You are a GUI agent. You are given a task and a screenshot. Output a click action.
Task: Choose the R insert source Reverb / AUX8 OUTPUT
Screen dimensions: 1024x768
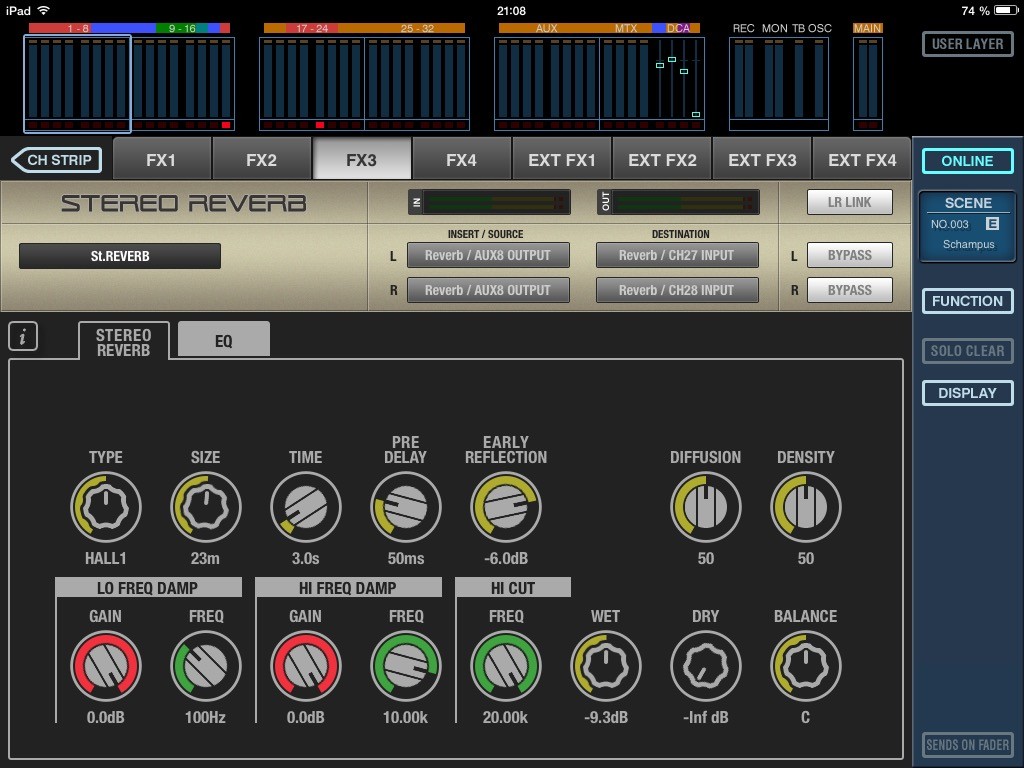point(488,290)
